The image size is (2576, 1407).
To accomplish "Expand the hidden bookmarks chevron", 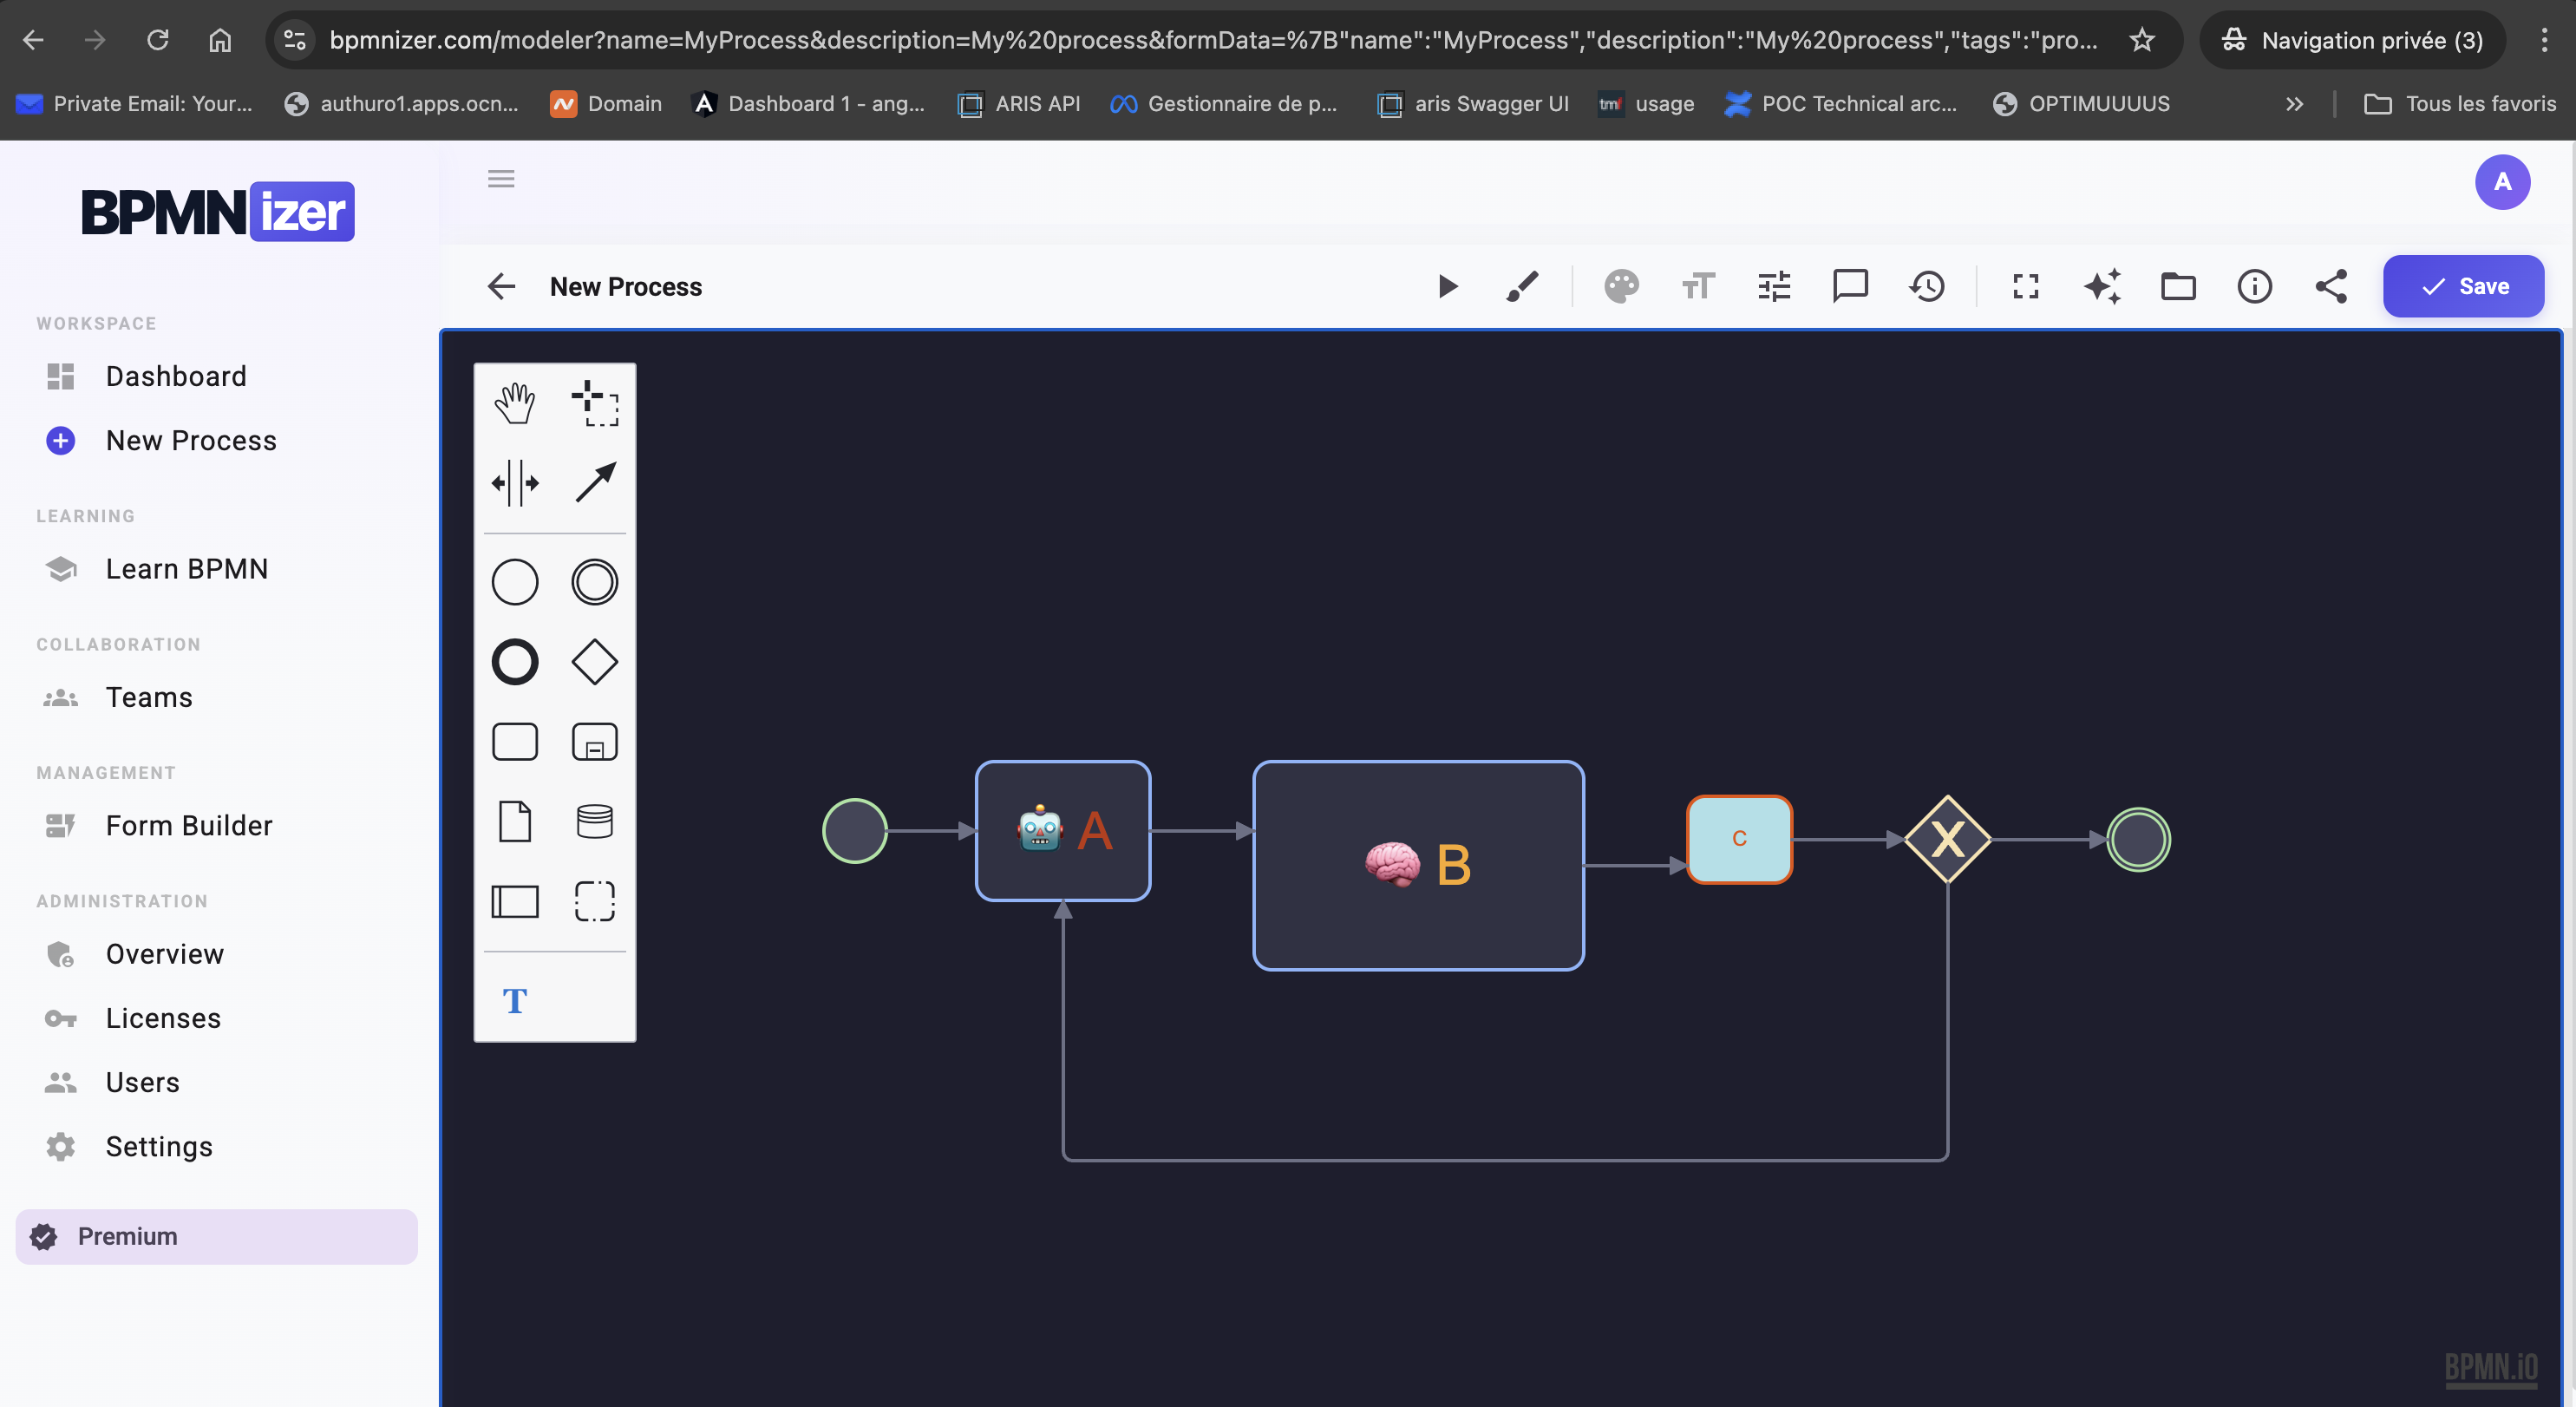I will click(x=2294, y=104).
